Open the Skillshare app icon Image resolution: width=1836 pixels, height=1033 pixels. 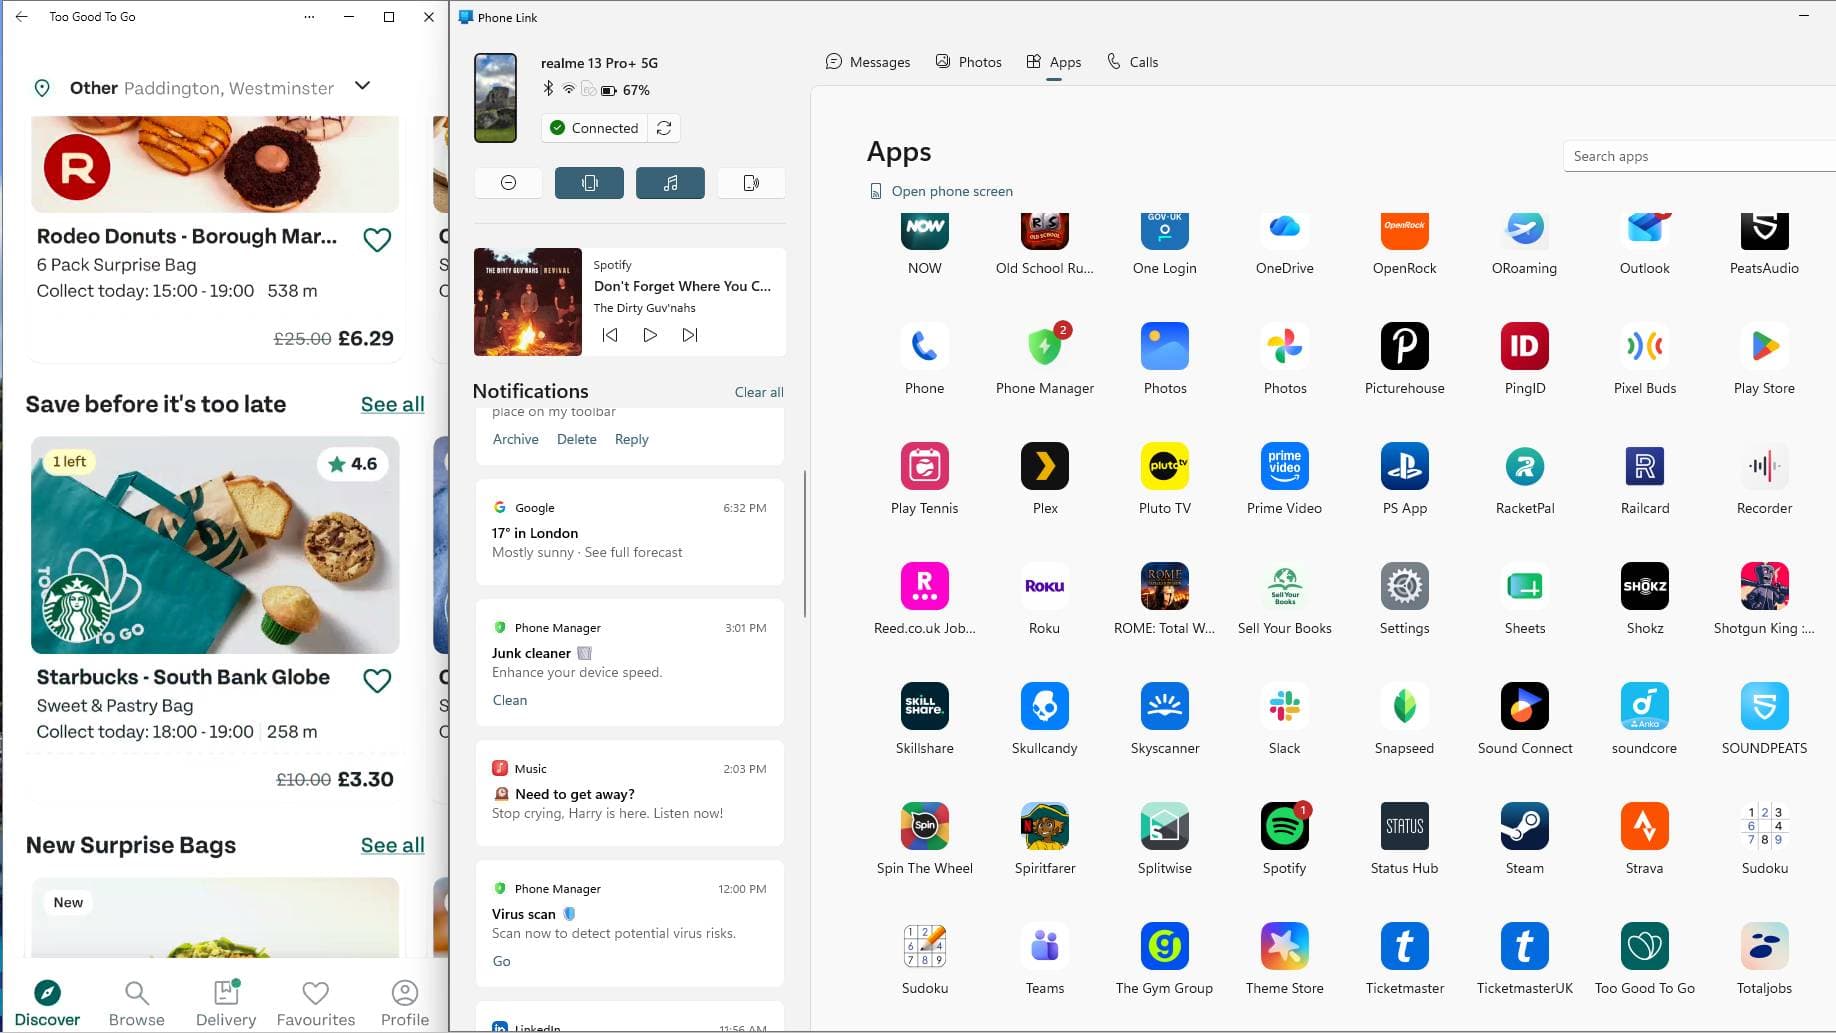pyautogui.click(x=924, y=706)
